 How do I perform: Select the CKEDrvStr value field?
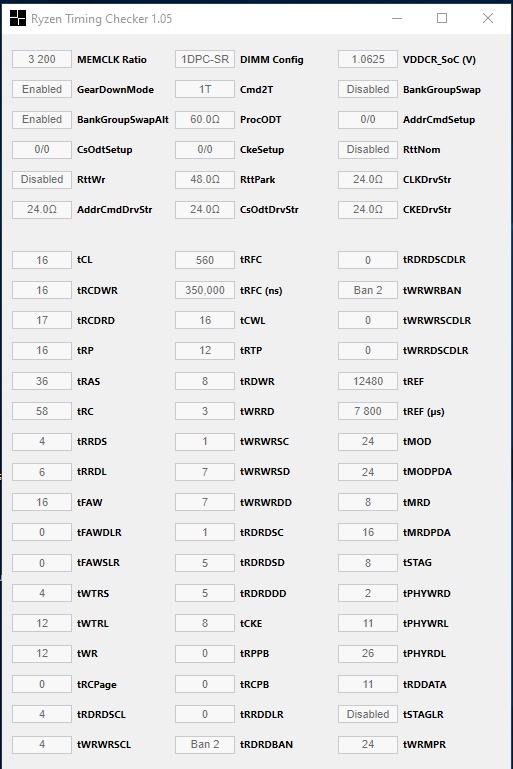click(368, 209)
